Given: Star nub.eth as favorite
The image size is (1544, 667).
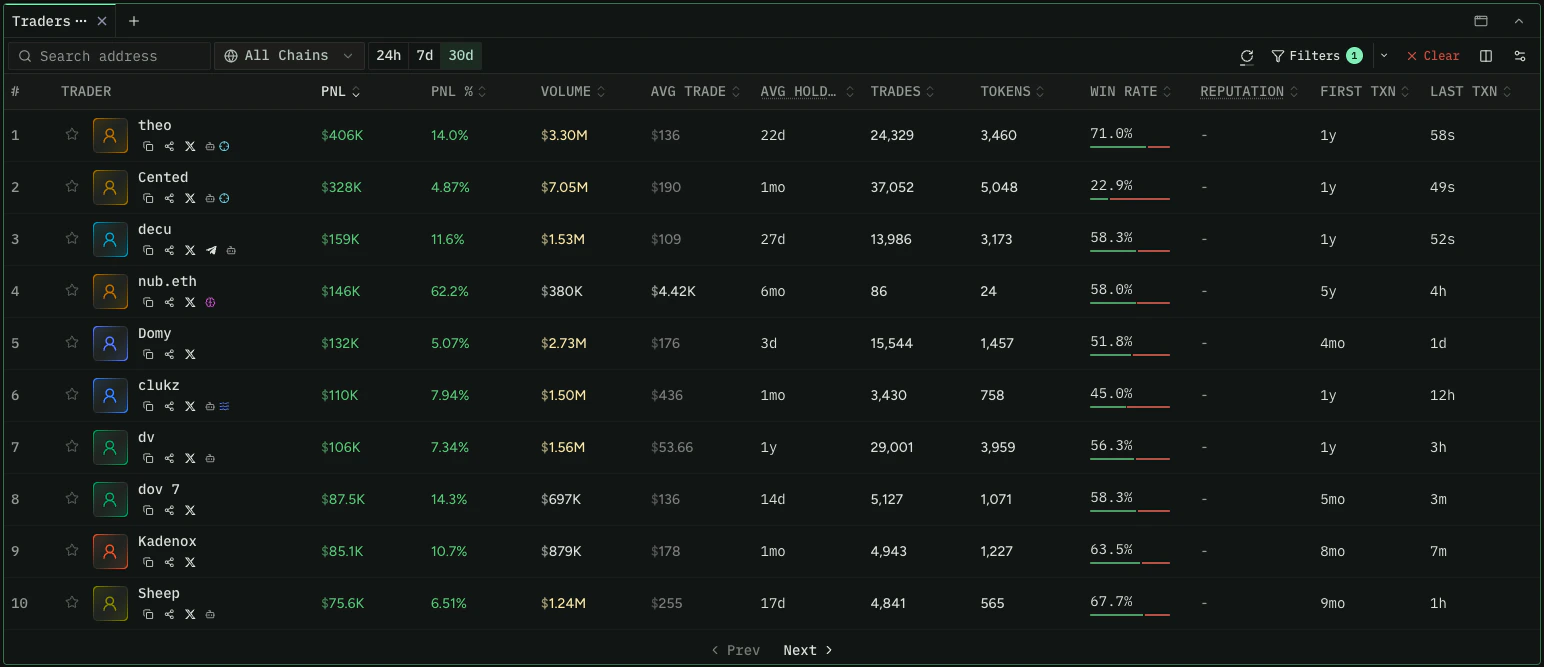Looking at the screenshot, I should [72, 290].
